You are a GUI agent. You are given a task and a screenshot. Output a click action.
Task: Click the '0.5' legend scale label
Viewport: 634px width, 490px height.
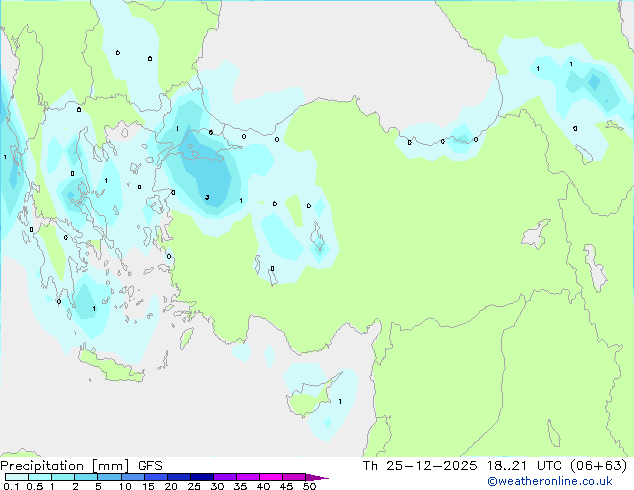coord(35,486)
